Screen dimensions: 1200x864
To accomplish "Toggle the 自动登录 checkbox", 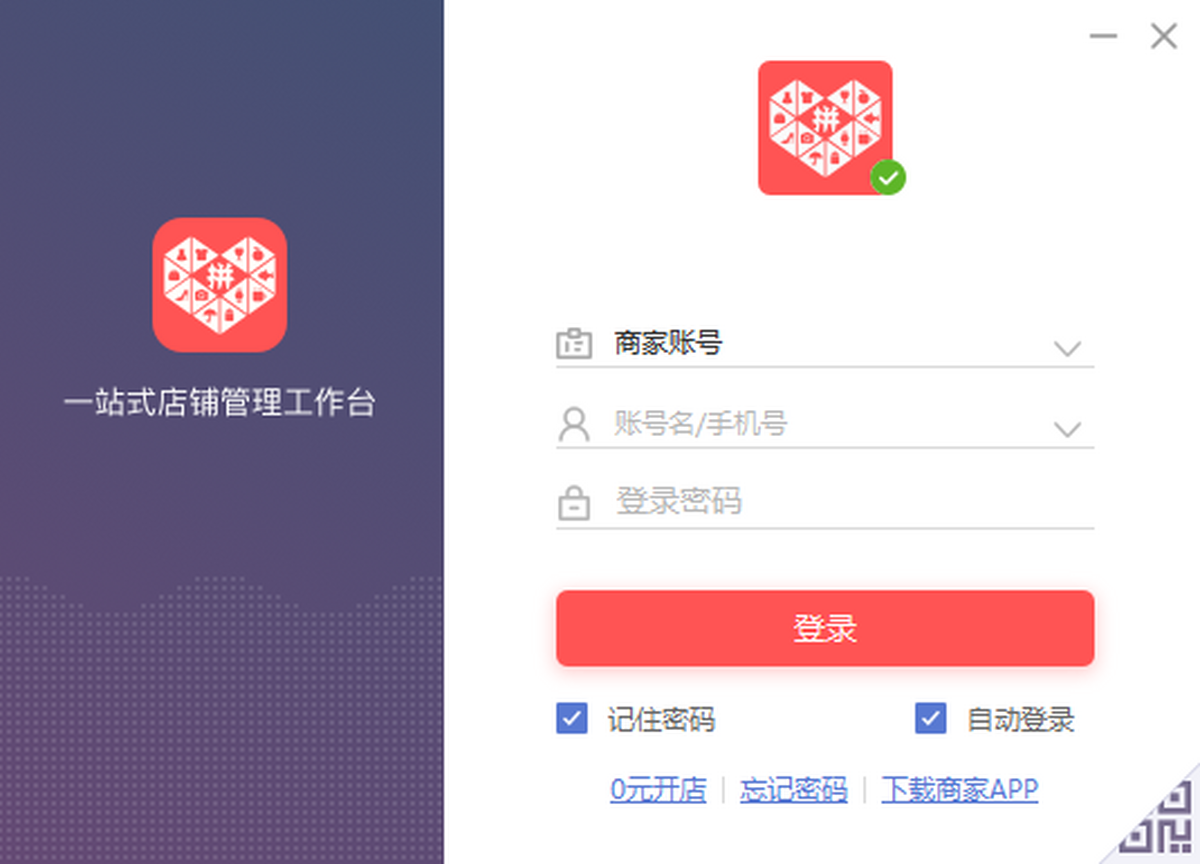I will tap(931, 719).
